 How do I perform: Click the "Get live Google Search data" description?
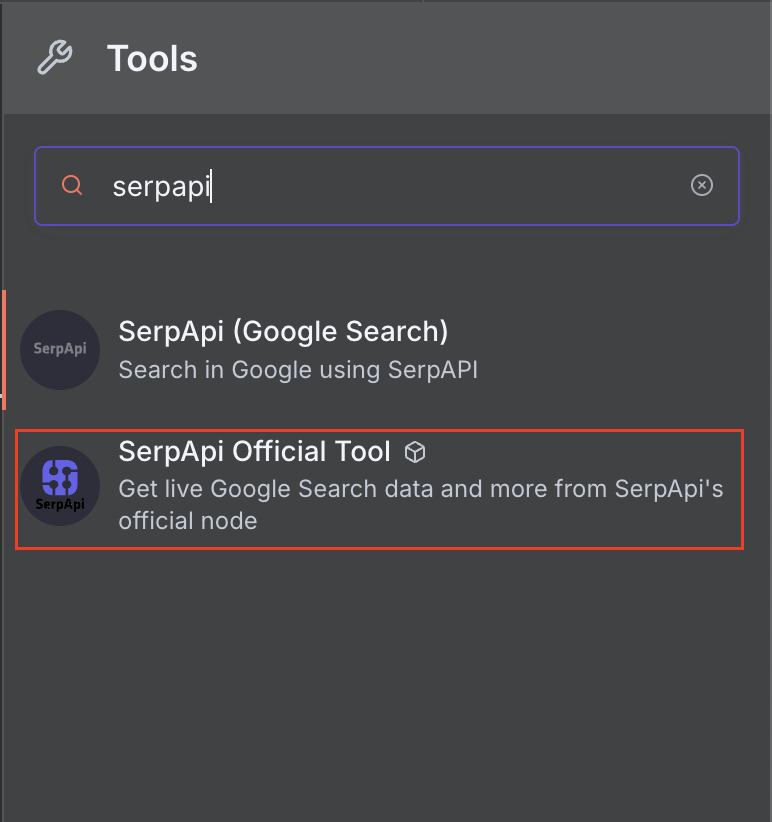420,490
